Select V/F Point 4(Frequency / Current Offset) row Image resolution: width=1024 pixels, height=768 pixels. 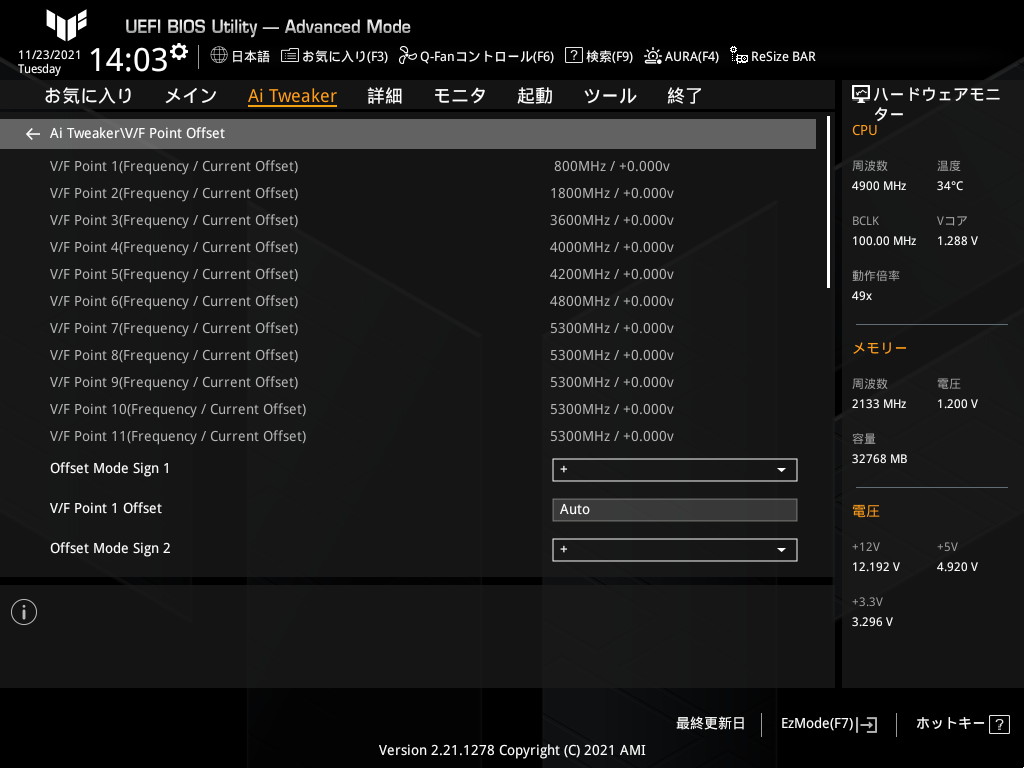tap(408, 248)
